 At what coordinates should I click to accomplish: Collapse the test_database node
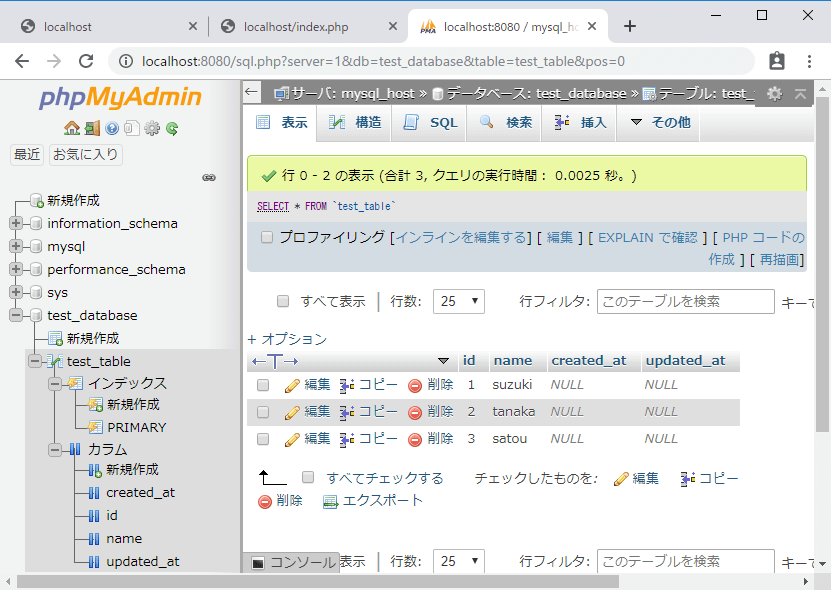pos(16,315)
